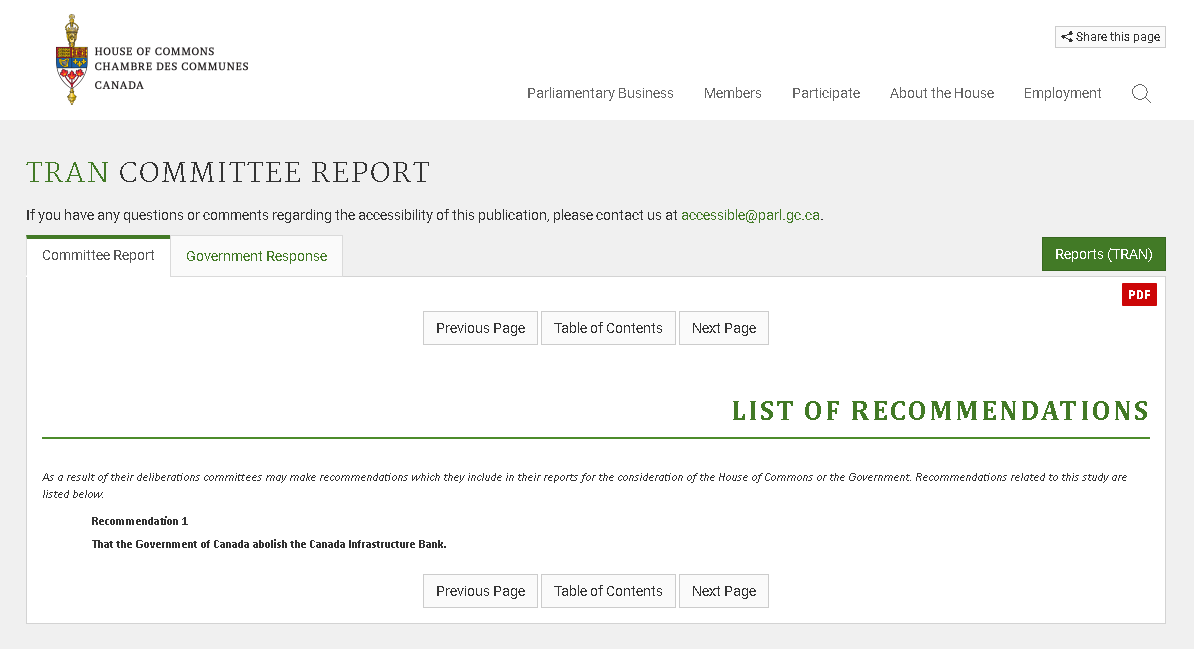This screenshot has width=1194, height=649.
Task: Click the text about abolishing the Canada Infrastructure Bank
Action: [x=269, y=544]
